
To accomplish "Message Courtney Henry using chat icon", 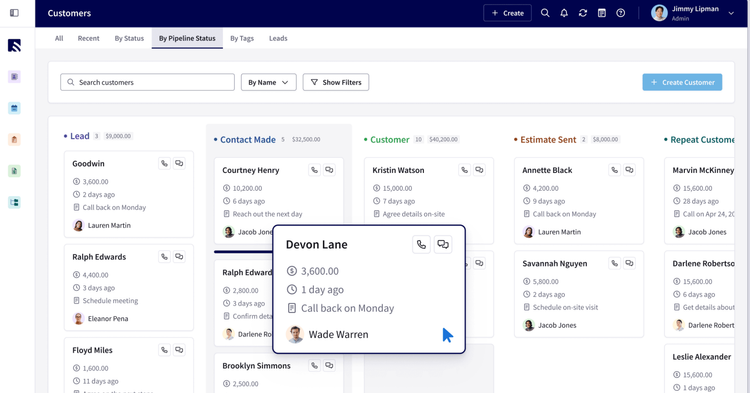I will click(329, 170).
